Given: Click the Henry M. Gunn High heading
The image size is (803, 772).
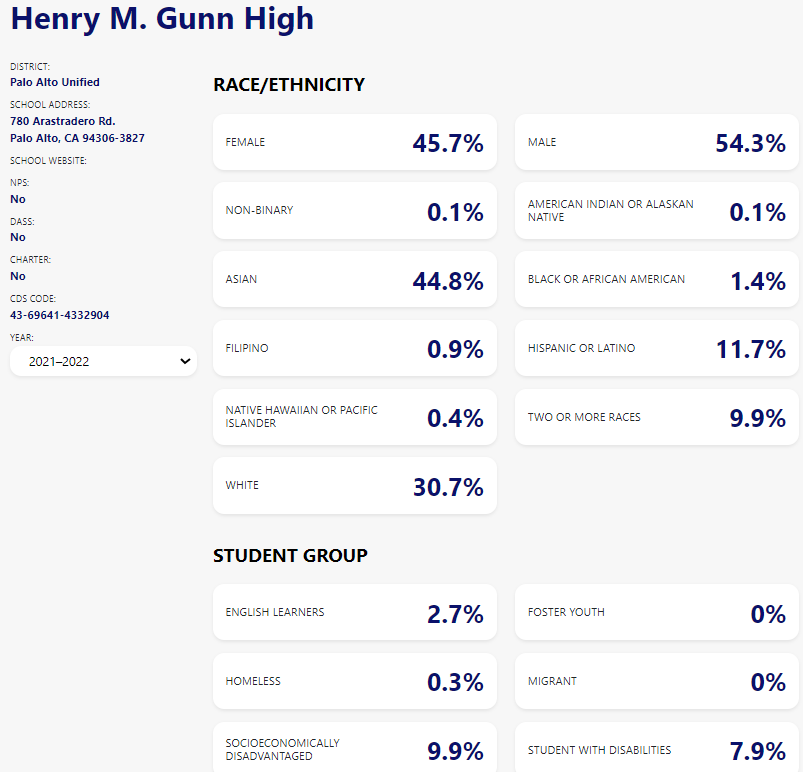Looking at the screenshot, I should 162,18.
